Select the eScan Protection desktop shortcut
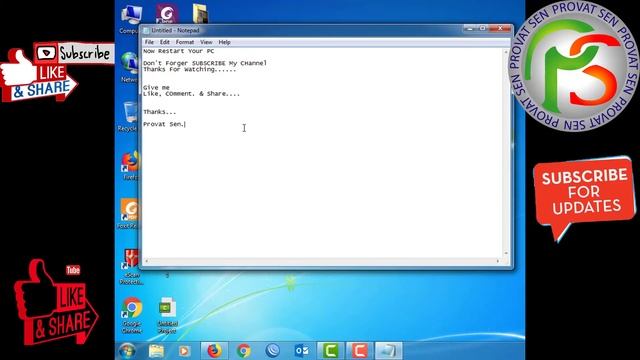The height and width of the screenshot is (360, 640). (x=131, y=267)
